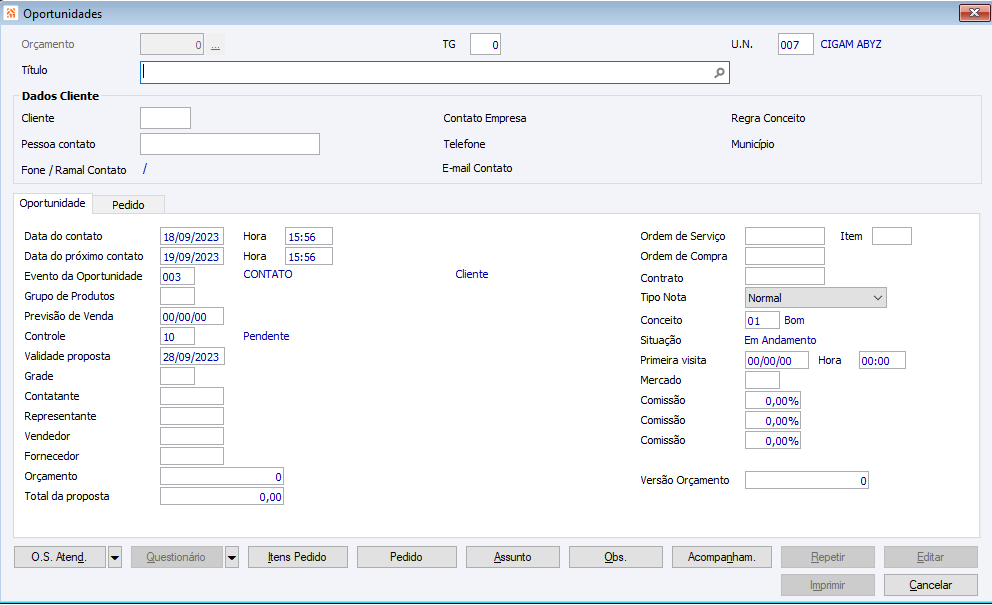Open the Assunto button

pyautogui.click(x=512, y=558)
